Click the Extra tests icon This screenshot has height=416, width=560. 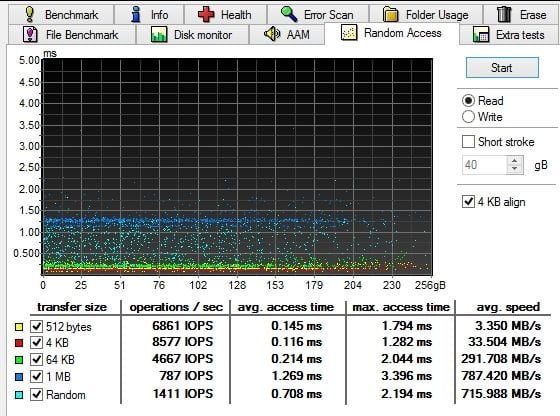pos(481,35)
